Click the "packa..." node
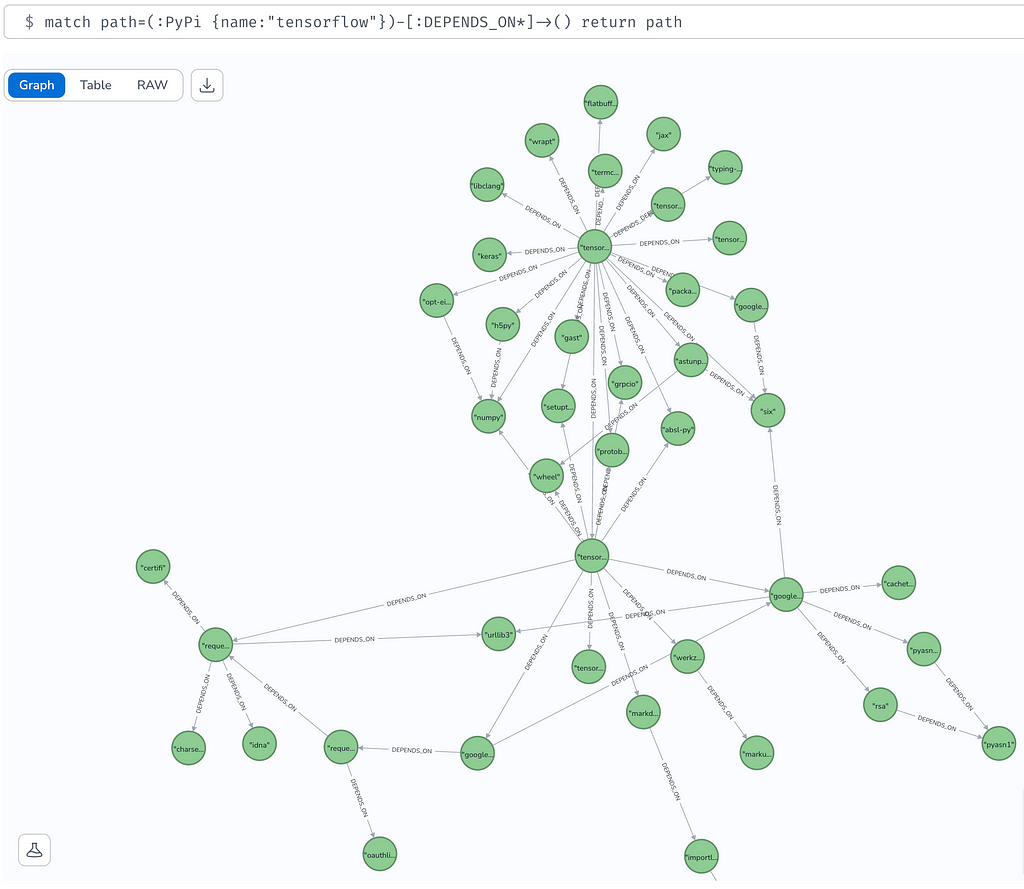The width and height of the screenshot is (1024, 889). 682,290
